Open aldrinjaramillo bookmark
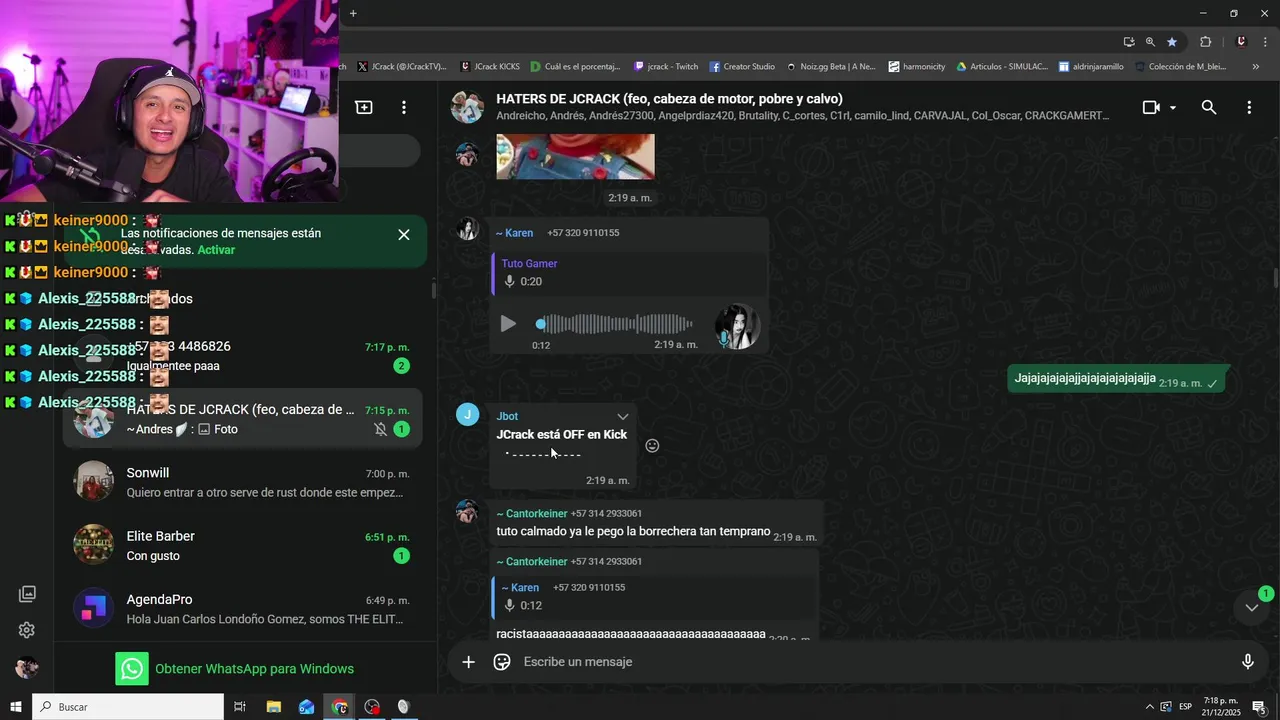 coord(1091,67)
